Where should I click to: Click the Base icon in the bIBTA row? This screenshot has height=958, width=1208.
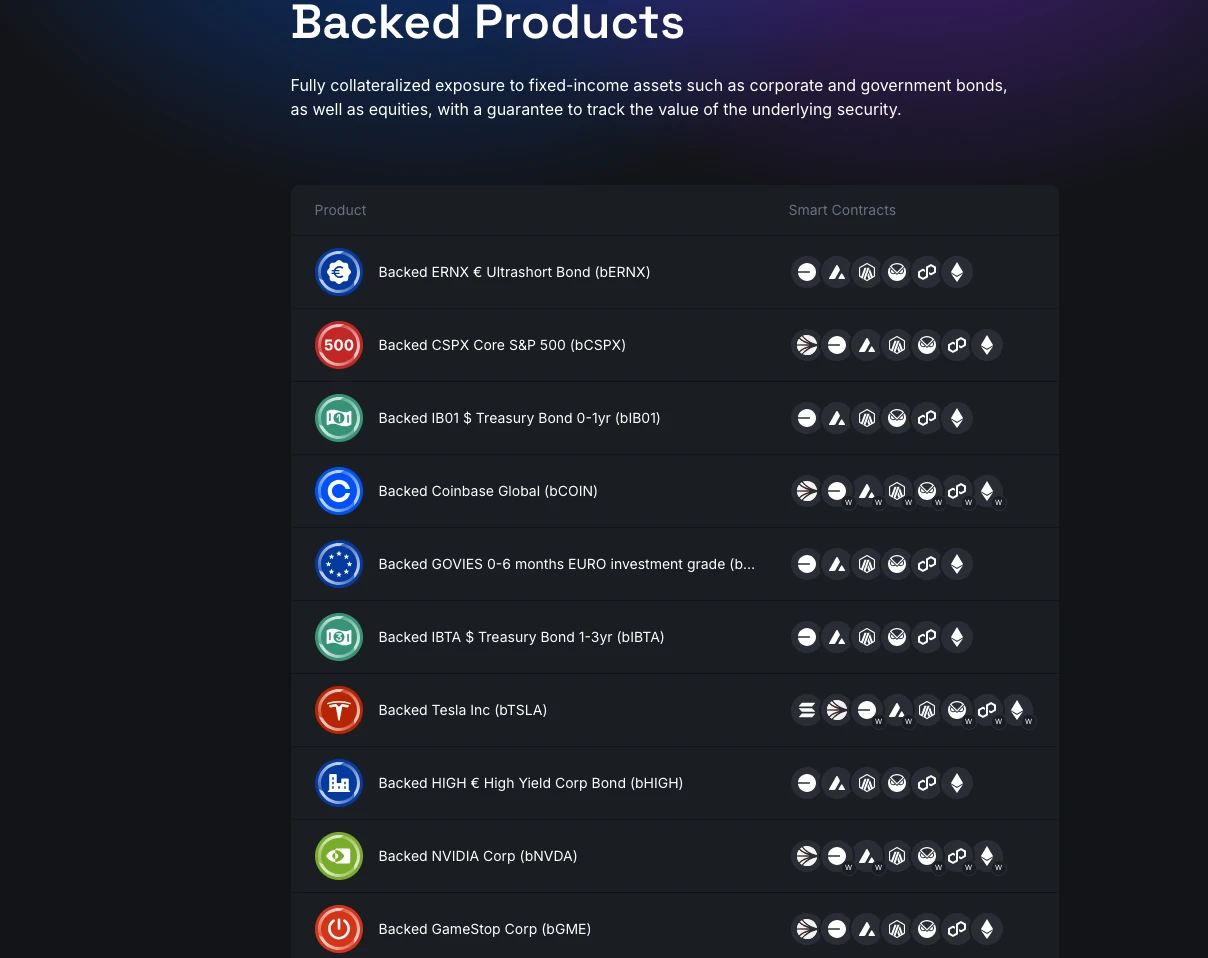point(807,637)
